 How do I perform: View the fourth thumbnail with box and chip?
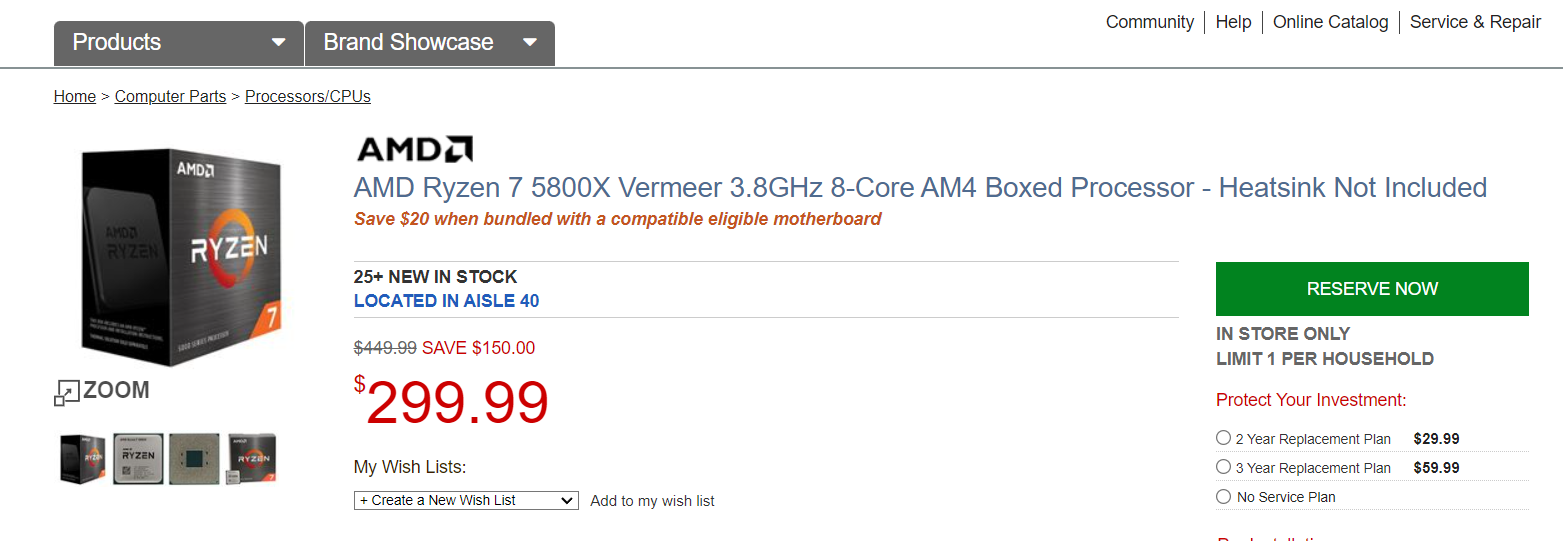[251, 458]
